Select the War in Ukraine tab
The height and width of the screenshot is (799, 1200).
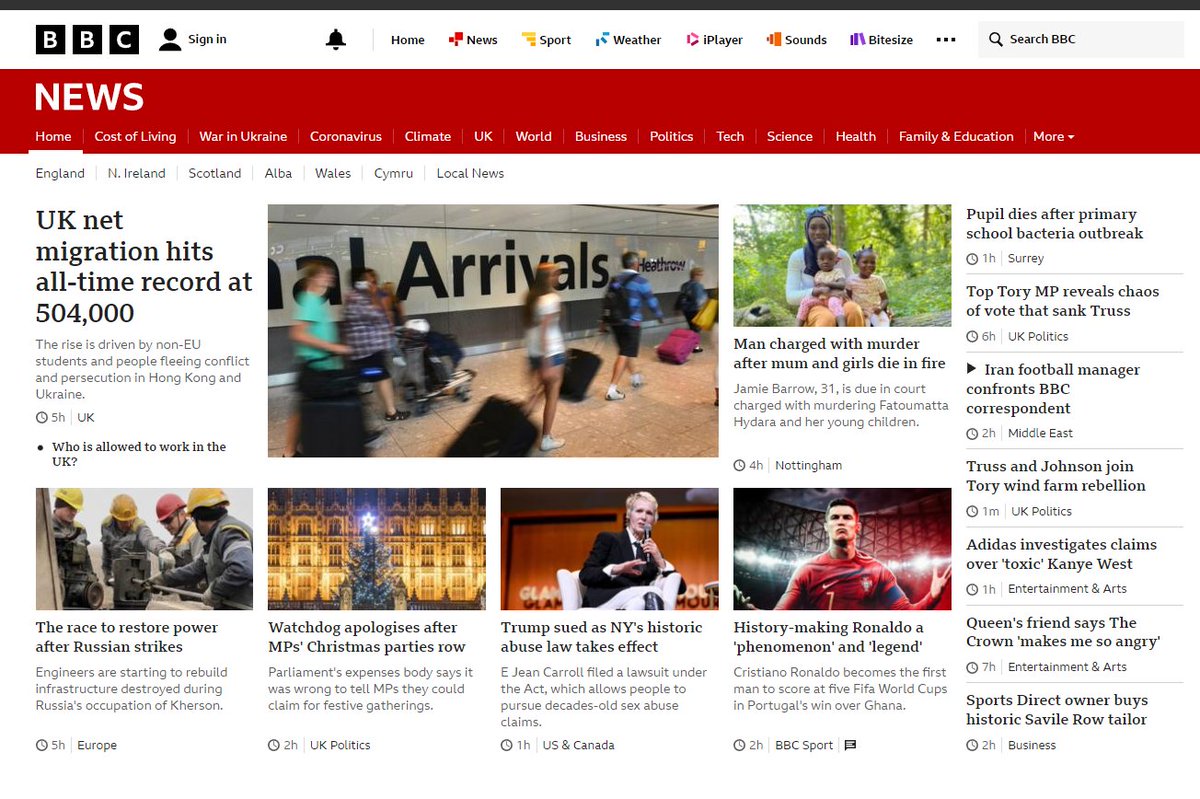243,136
